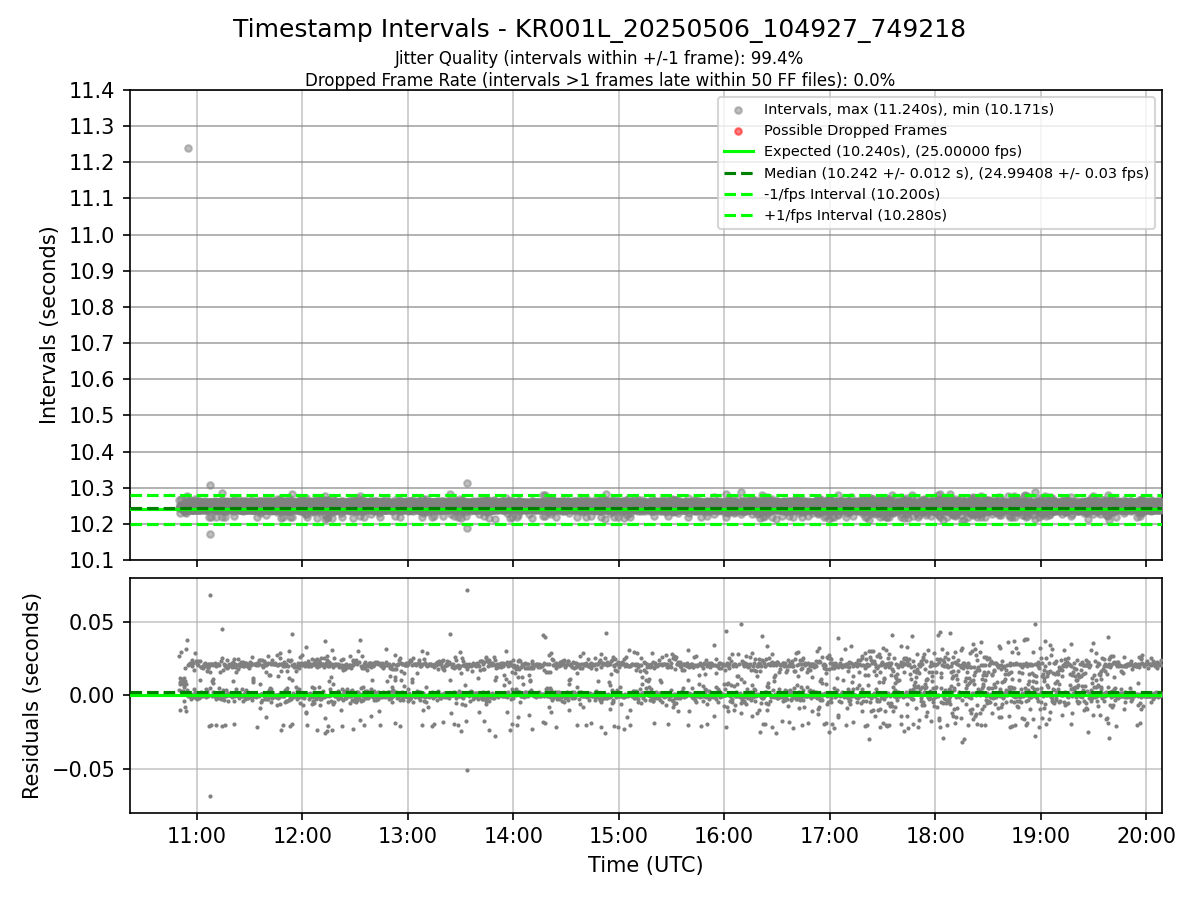Click the 19:00 time tick label
1200x900 pixels.
(1041, 836)
